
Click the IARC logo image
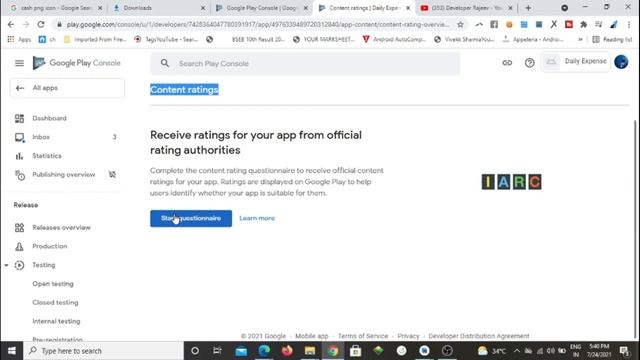511,182
